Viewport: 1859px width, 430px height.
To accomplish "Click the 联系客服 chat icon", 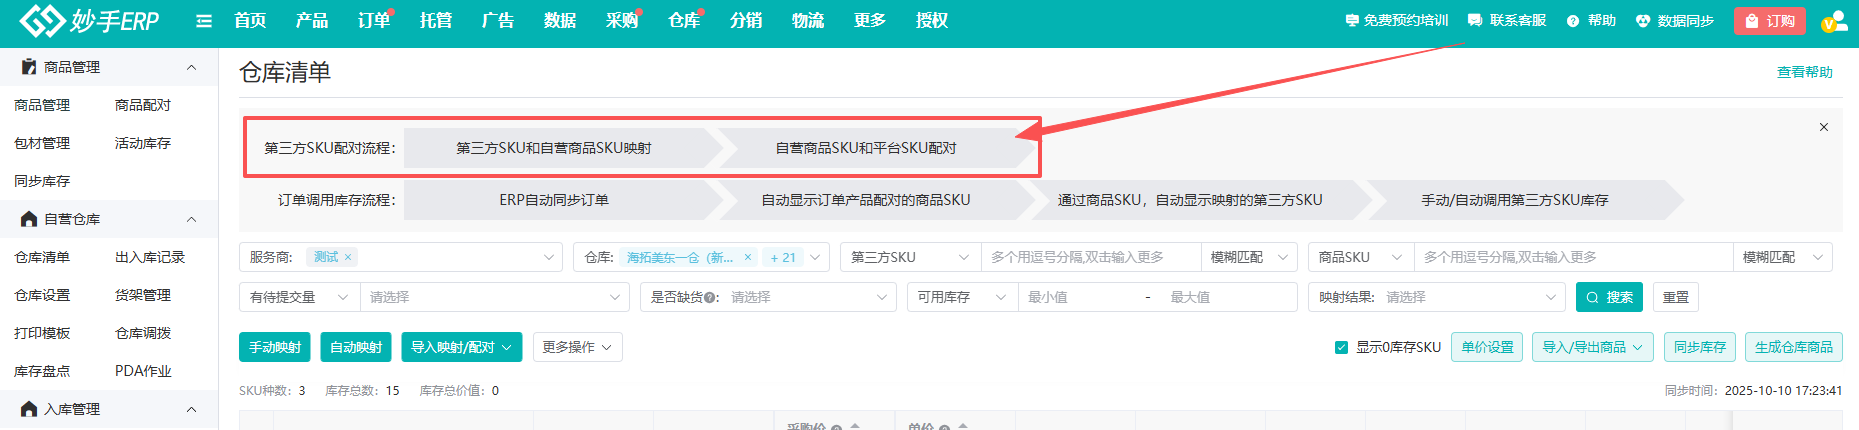I will 1475,21.
